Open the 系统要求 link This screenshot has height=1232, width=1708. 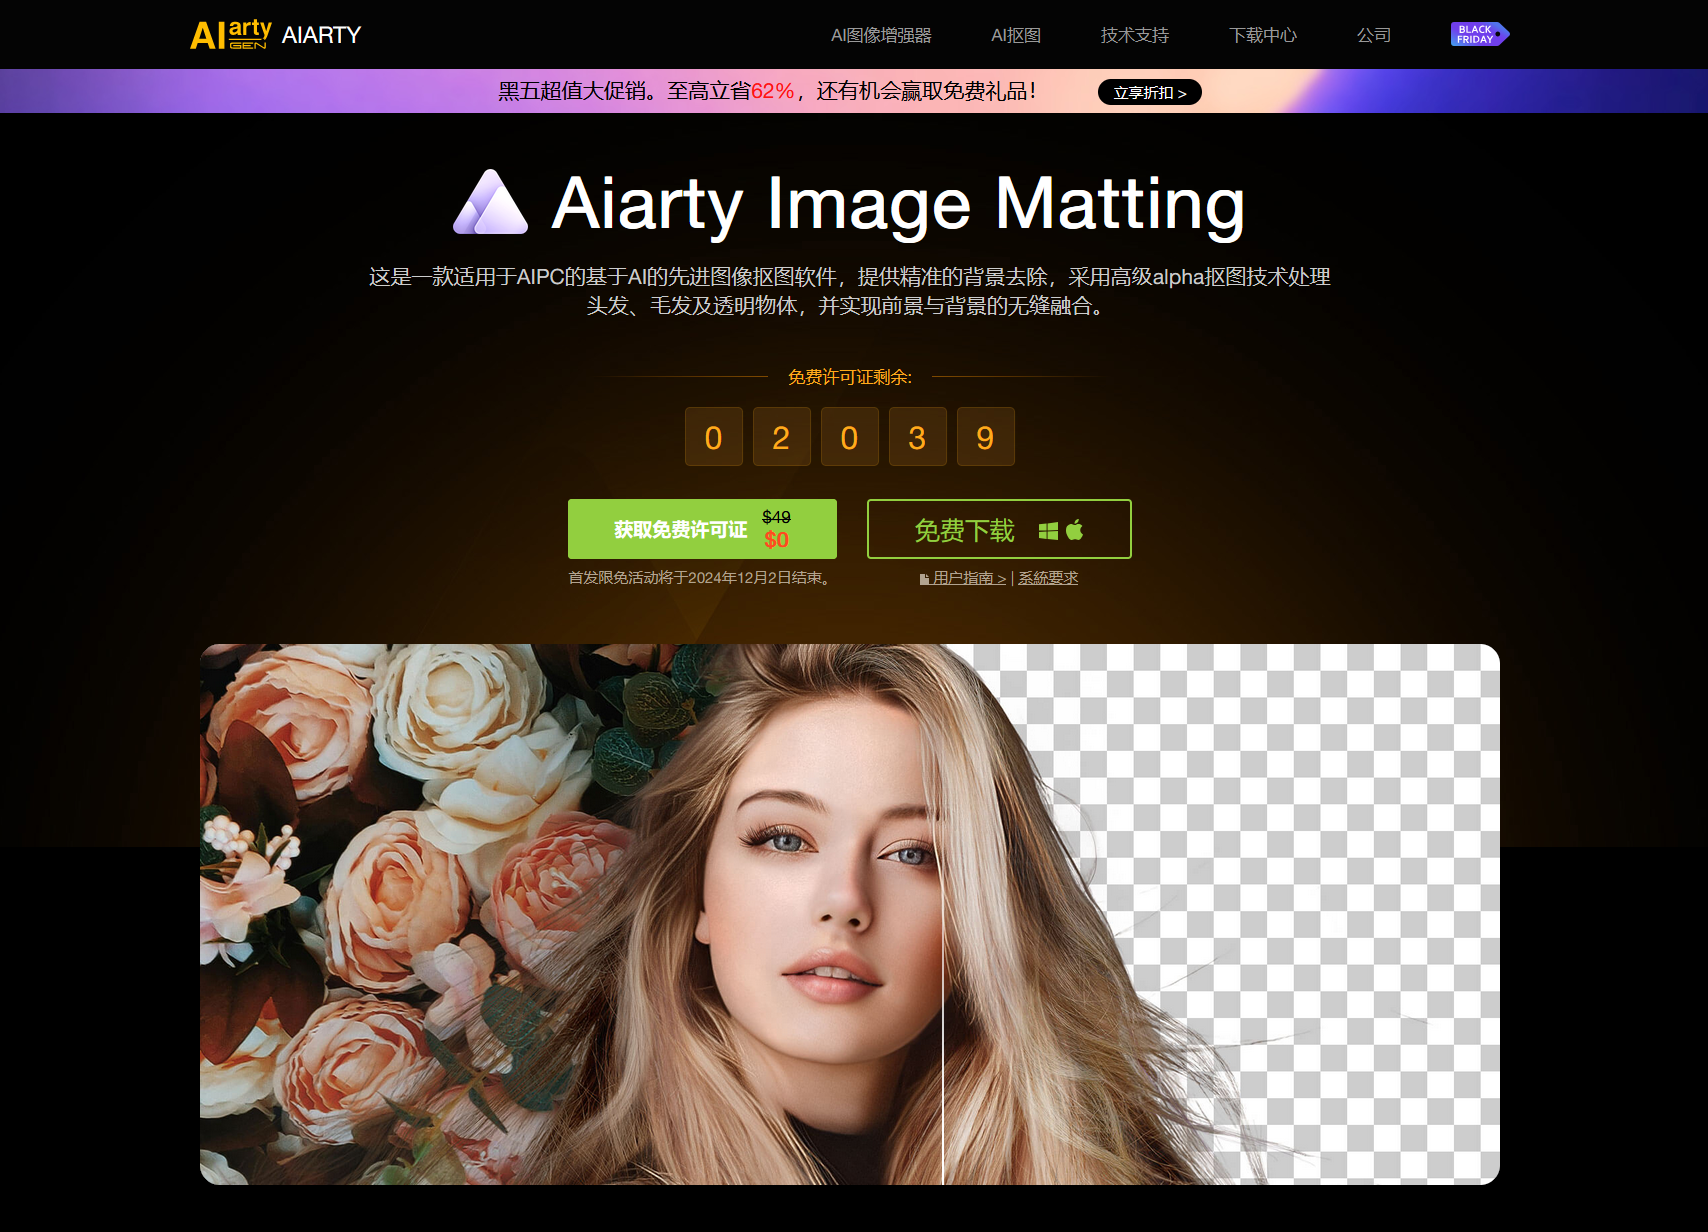pos(1048,578)
